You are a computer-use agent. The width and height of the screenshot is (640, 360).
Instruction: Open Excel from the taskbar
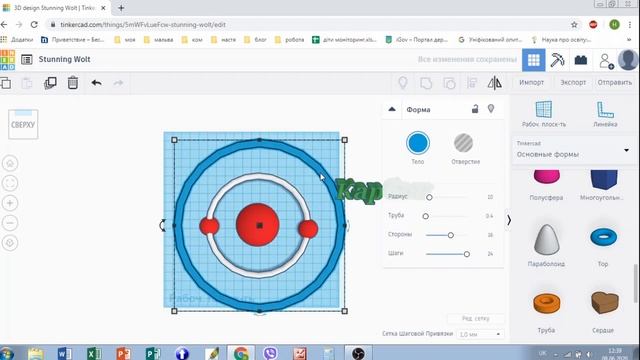94,353
